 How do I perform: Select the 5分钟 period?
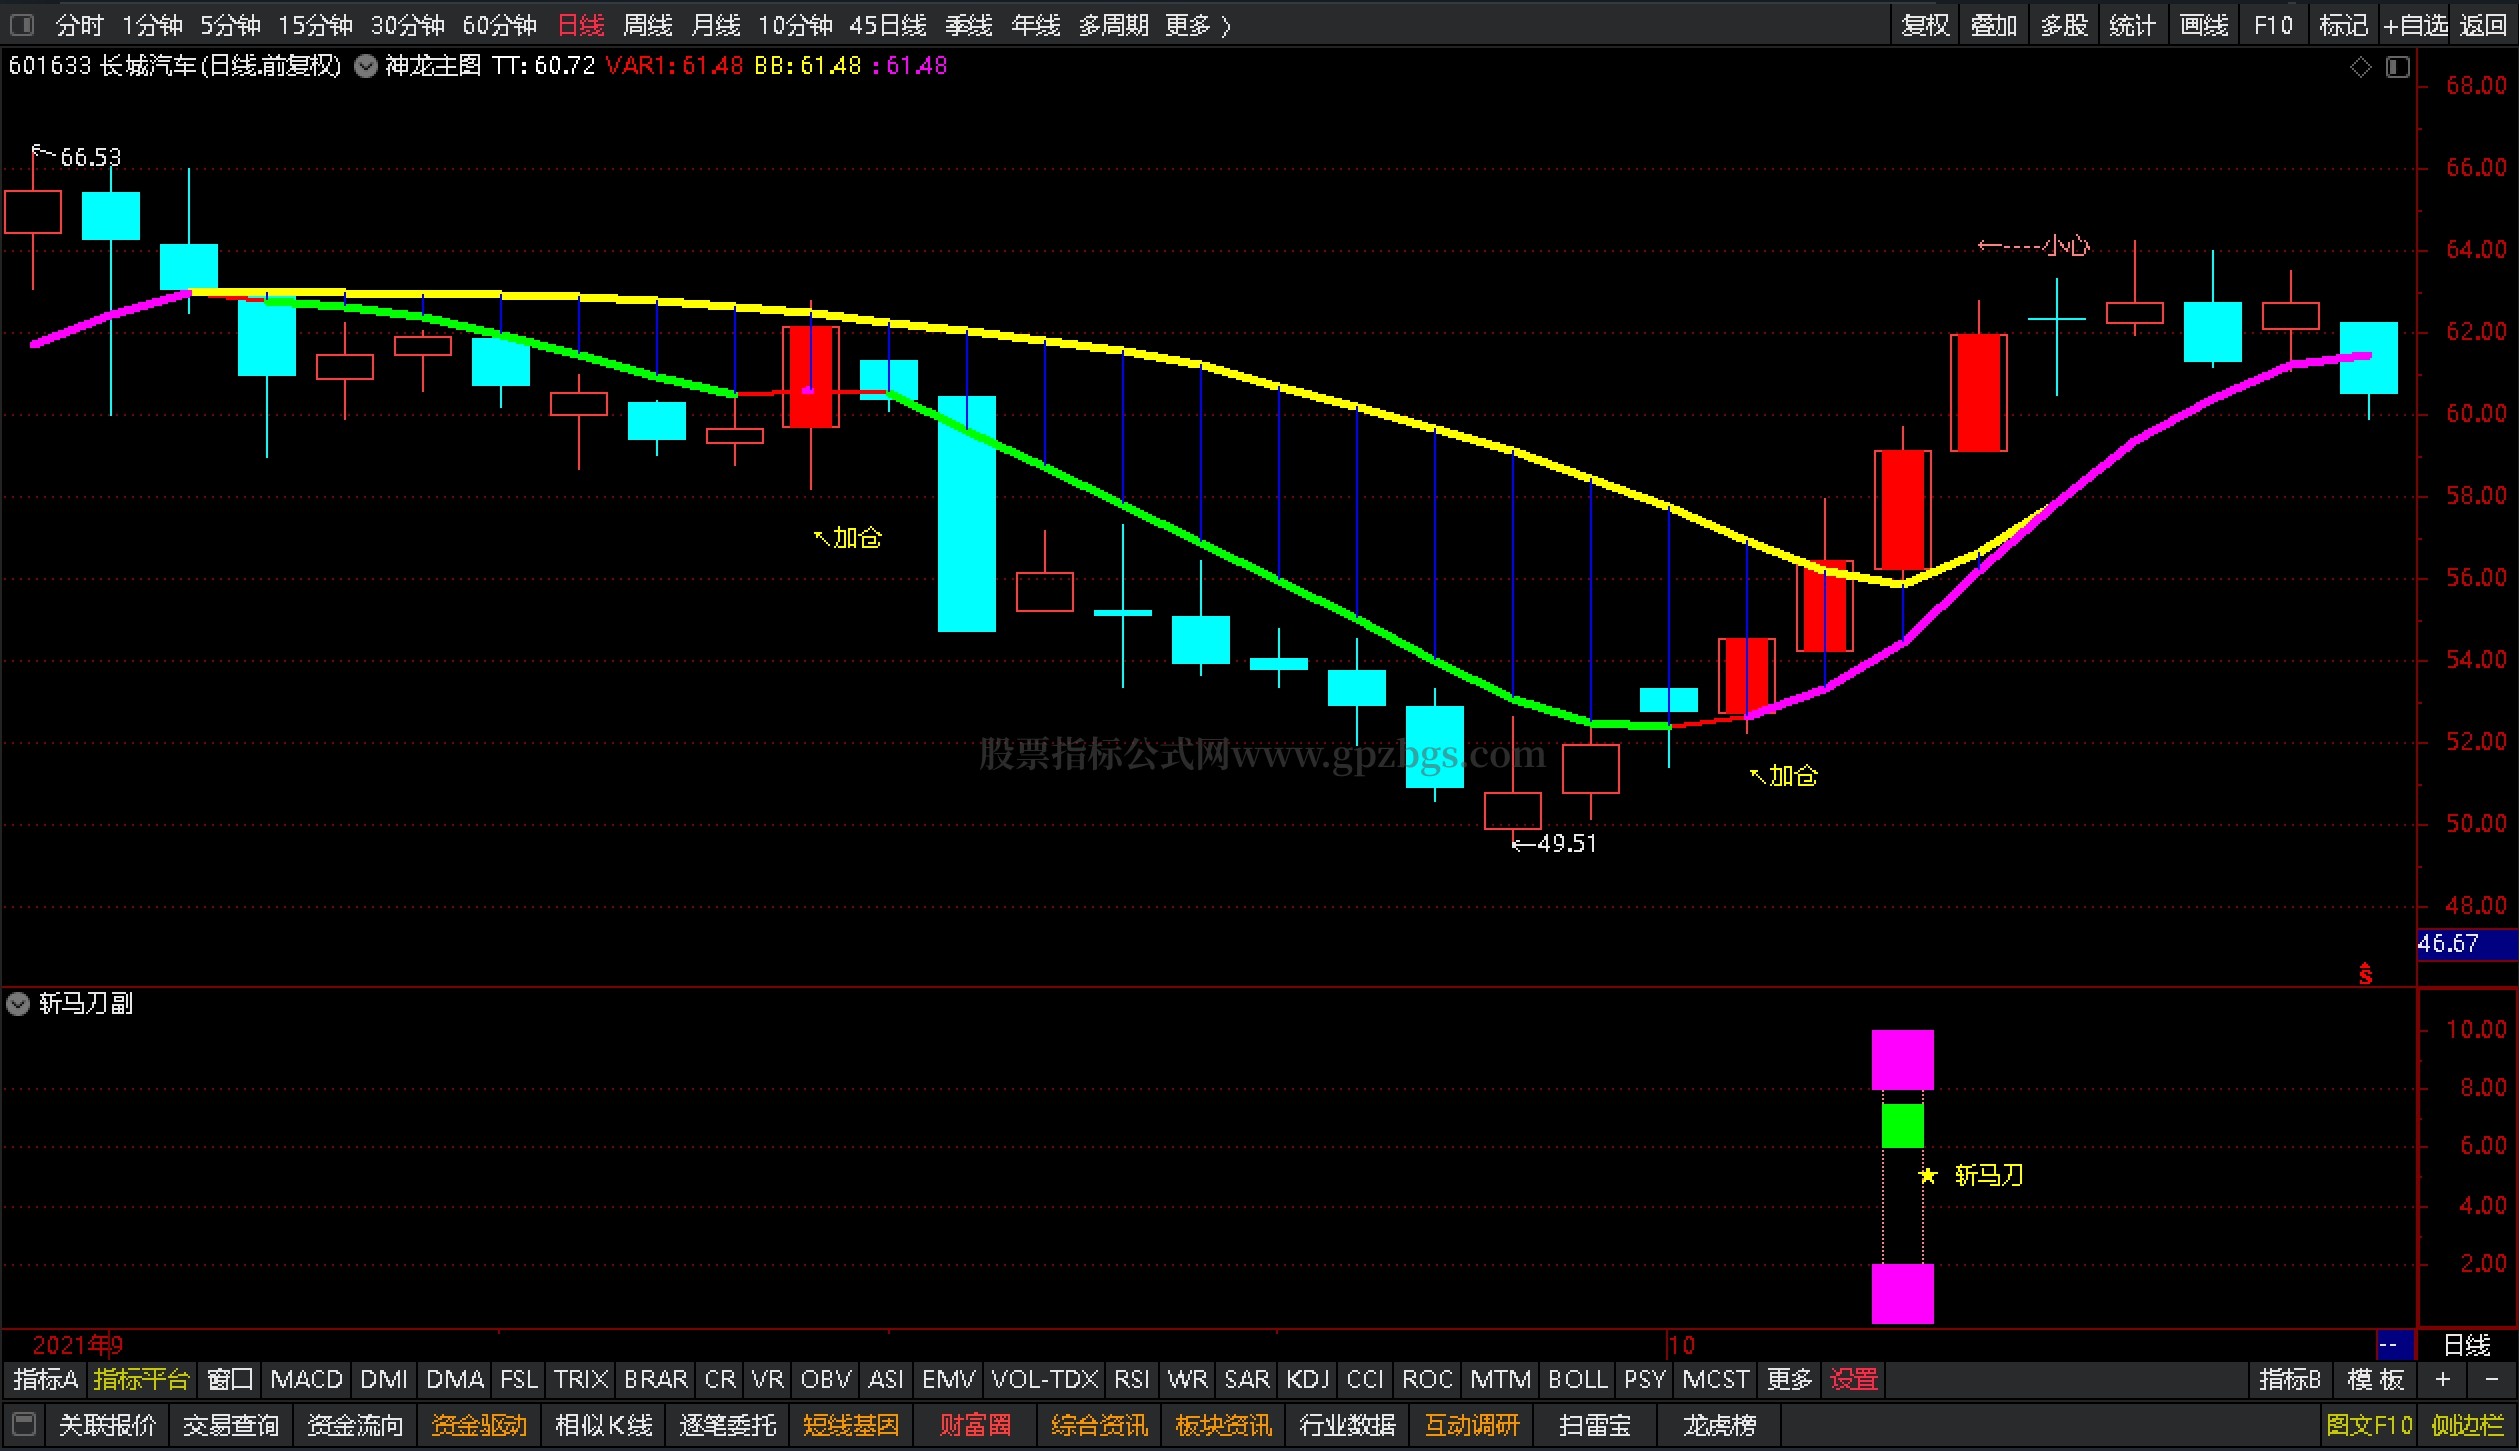click(x=230, y=25)
